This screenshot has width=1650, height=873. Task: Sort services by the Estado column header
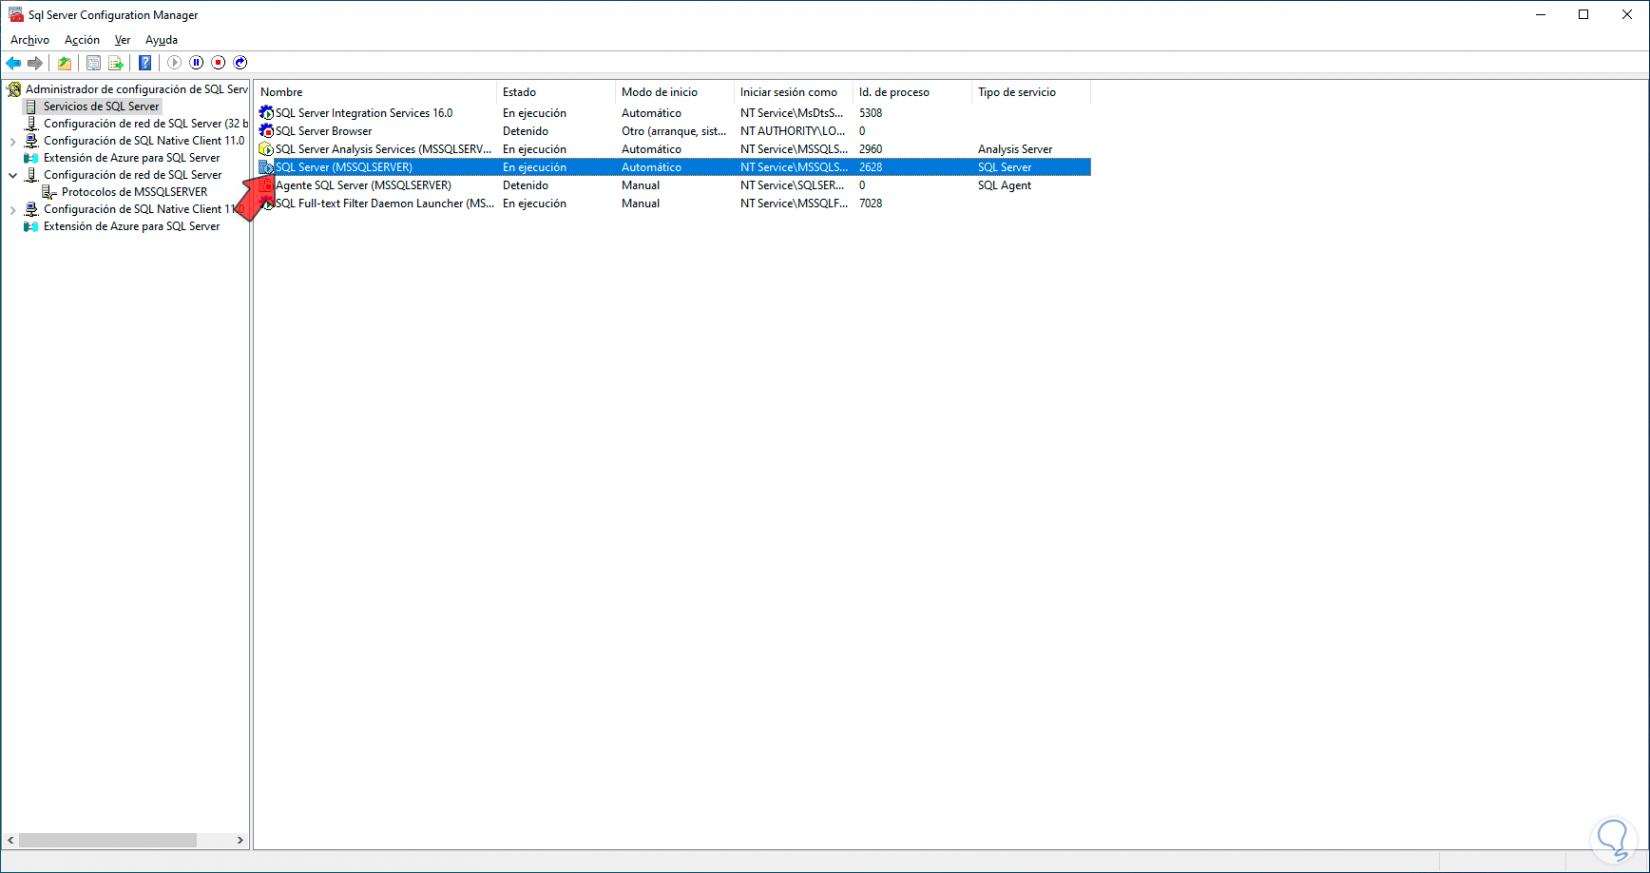(x=555, y=92)
